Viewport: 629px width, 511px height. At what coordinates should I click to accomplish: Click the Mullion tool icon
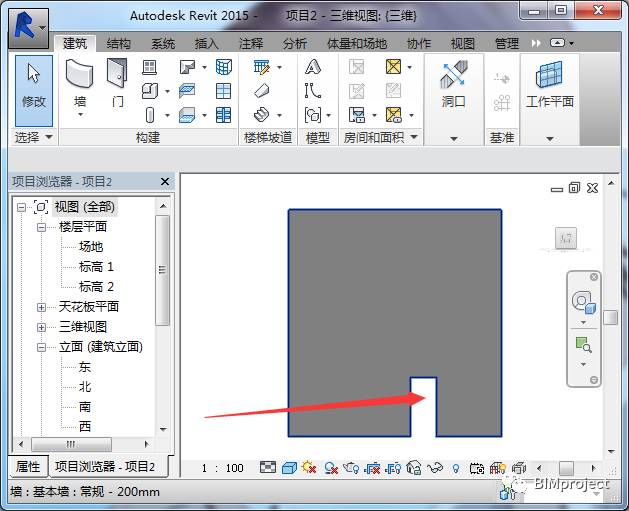coord(223,115)
